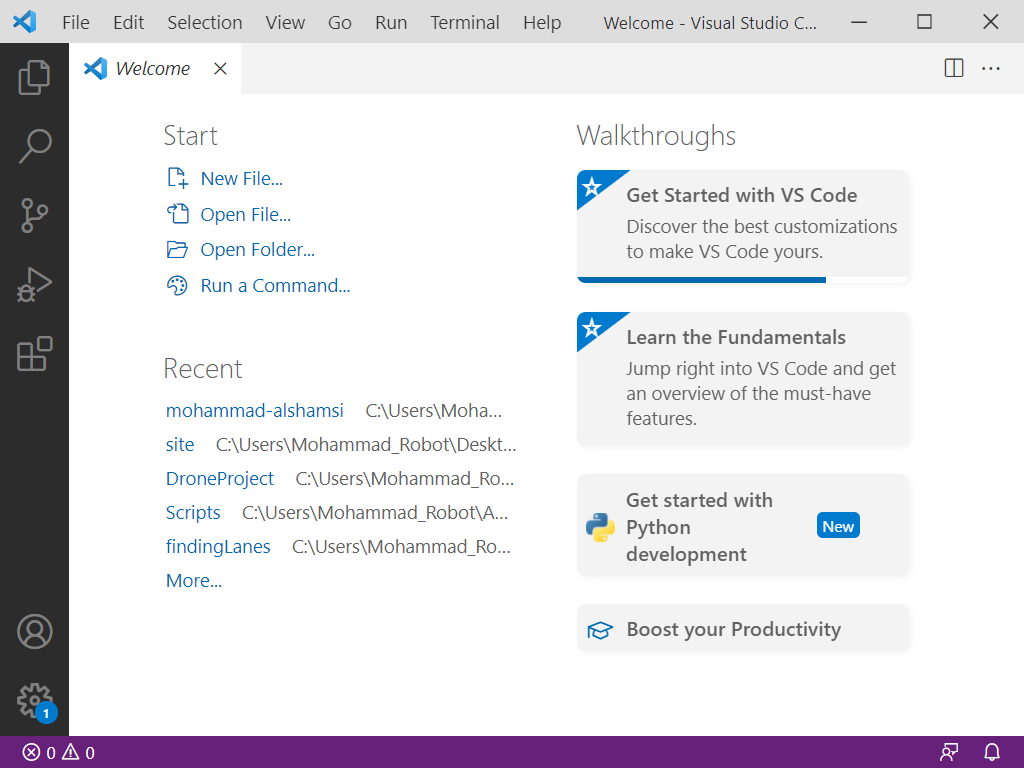Click the site path C:\Users\Mohammad_Robot\Deskt...
This screenshot has height=768, width=1024.
pyautogui.click(x=366, y=445)
